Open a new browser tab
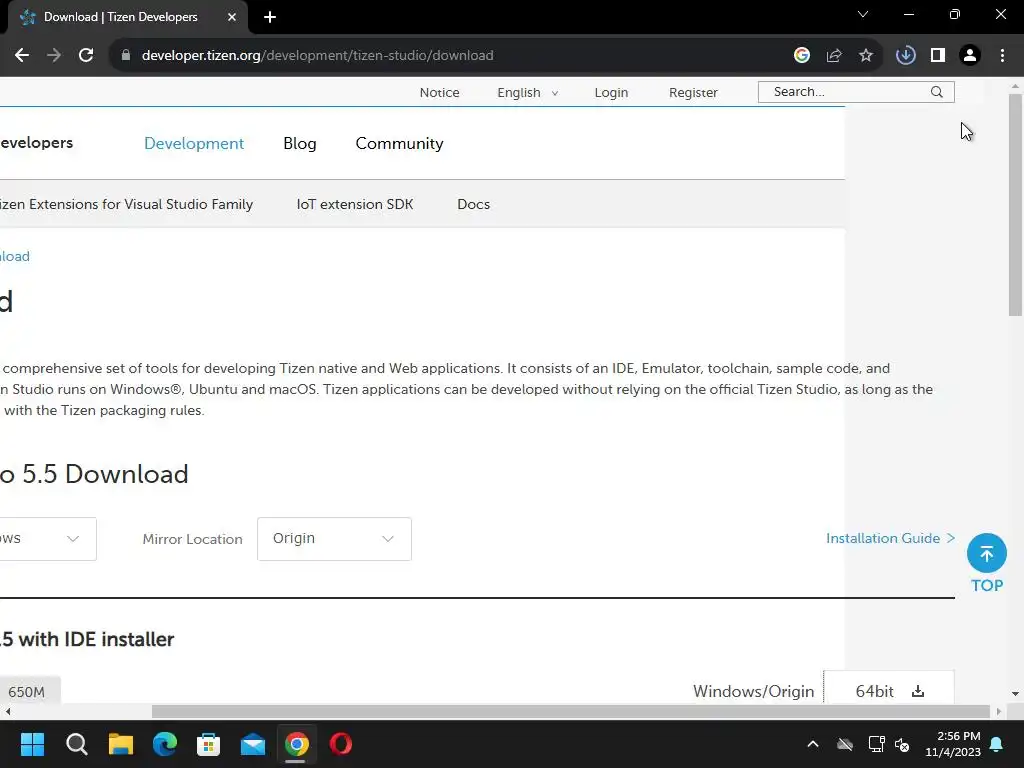Viewport: 1024px width, 768px height. click(270, 17)
